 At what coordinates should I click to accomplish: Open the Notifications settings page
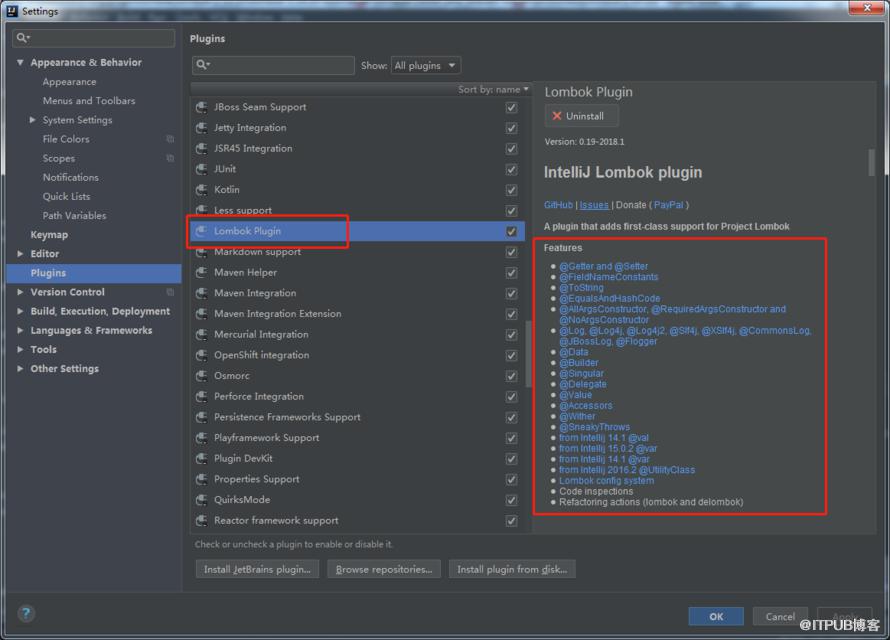point(70,178)
